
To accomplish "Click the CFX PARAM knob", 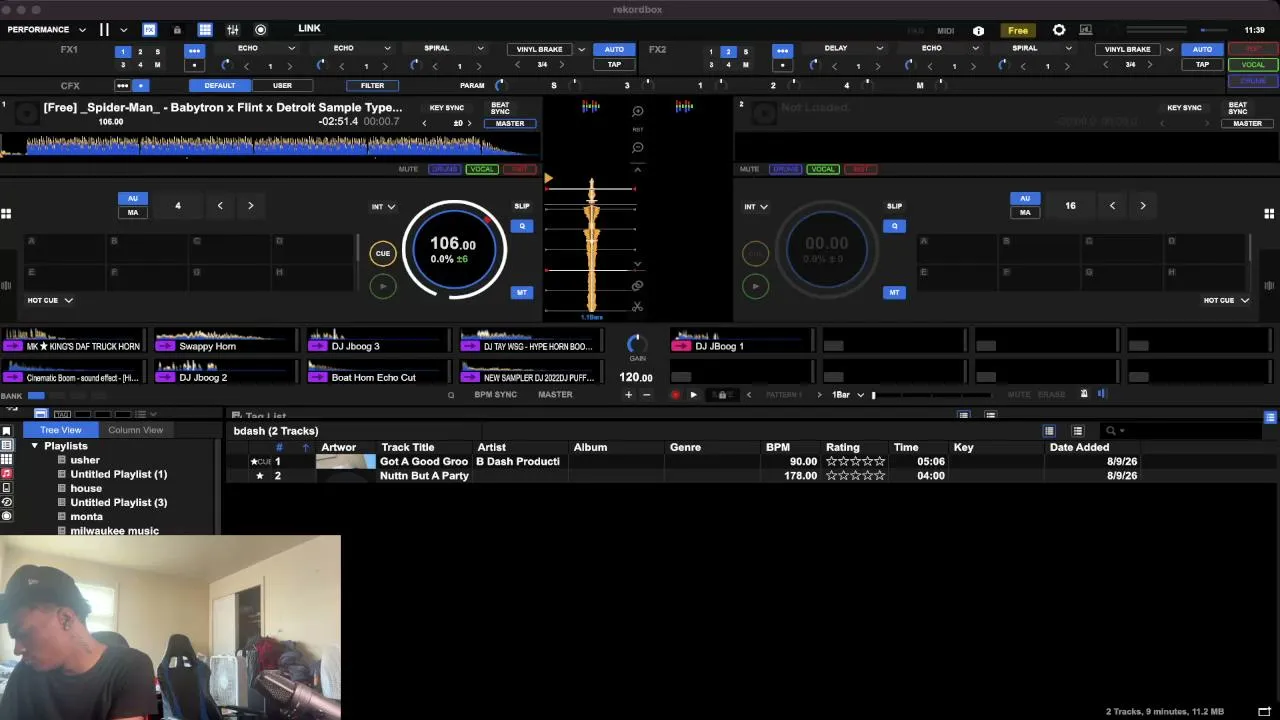I will click(x=500, y=86).
